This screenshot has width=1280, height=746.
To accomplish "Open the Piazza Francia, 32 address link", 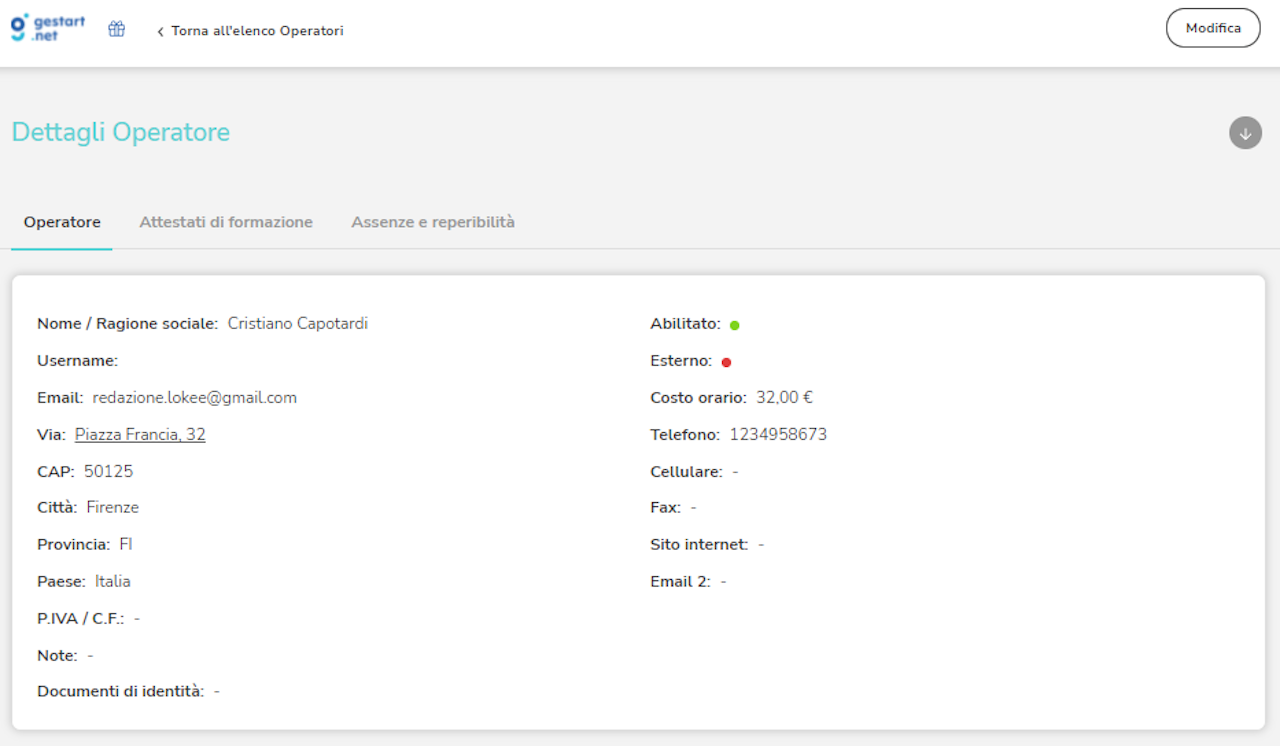I will tap(140, 434).
